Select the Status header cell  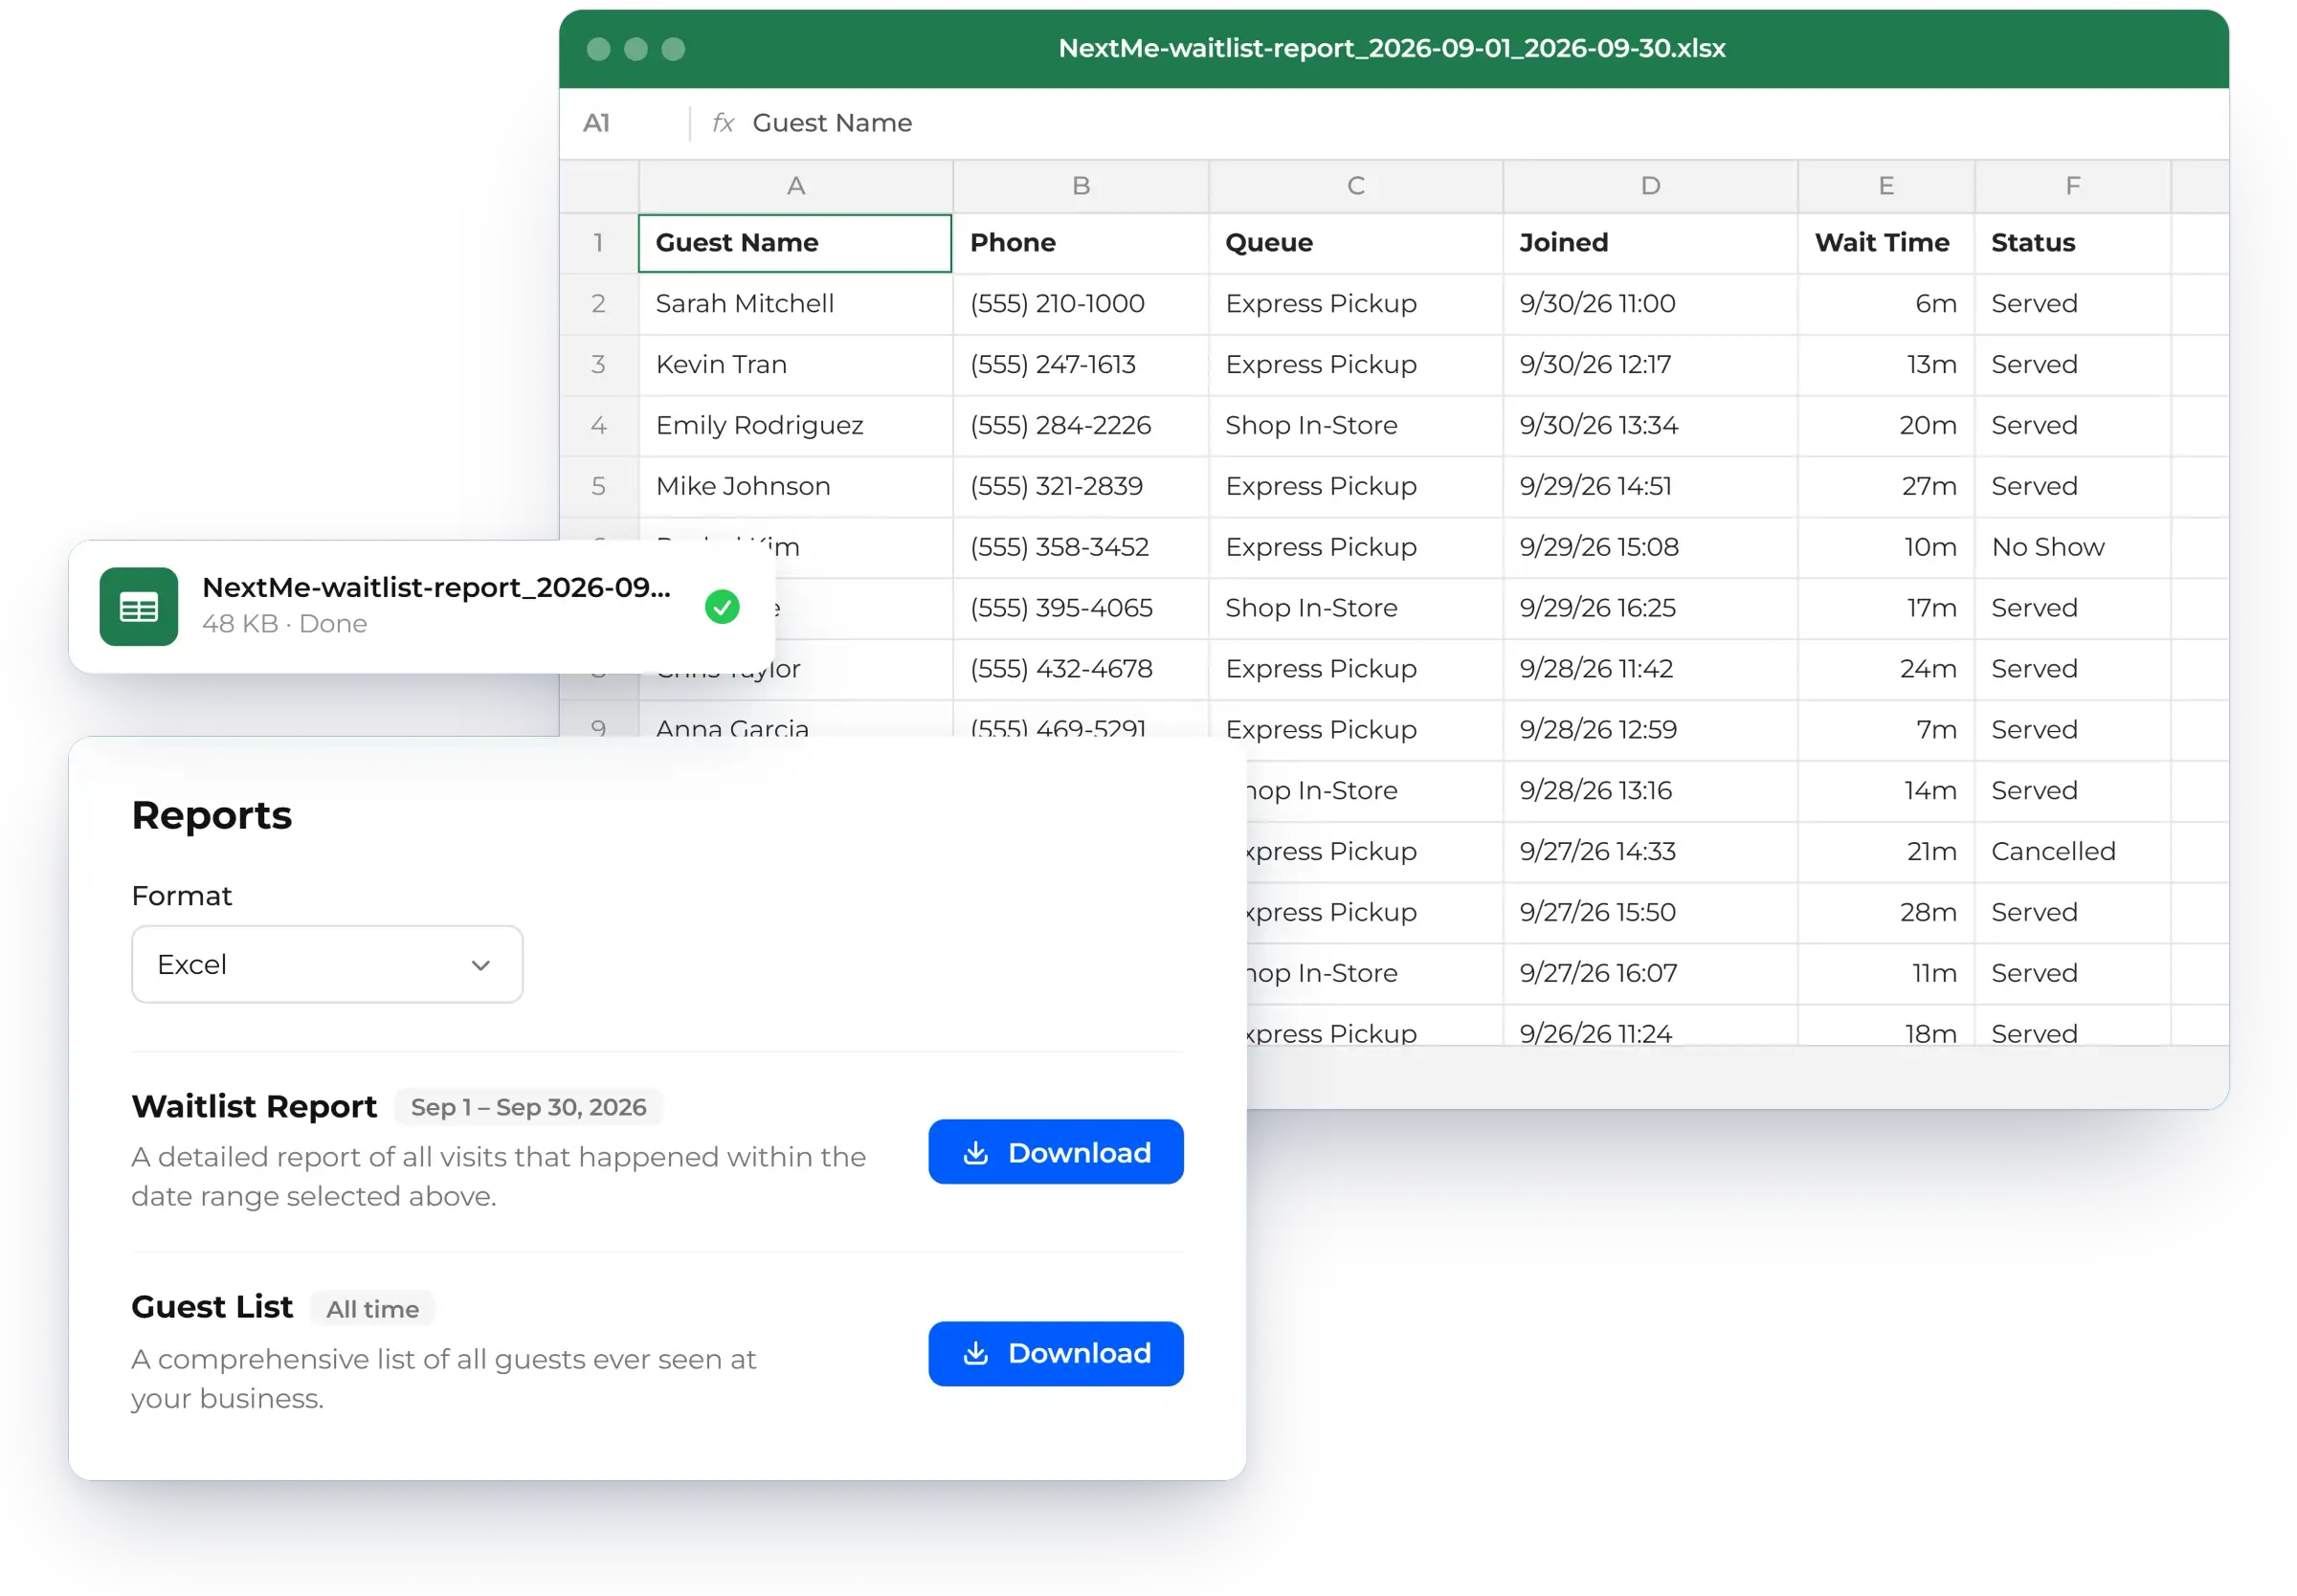point(2072,243)
